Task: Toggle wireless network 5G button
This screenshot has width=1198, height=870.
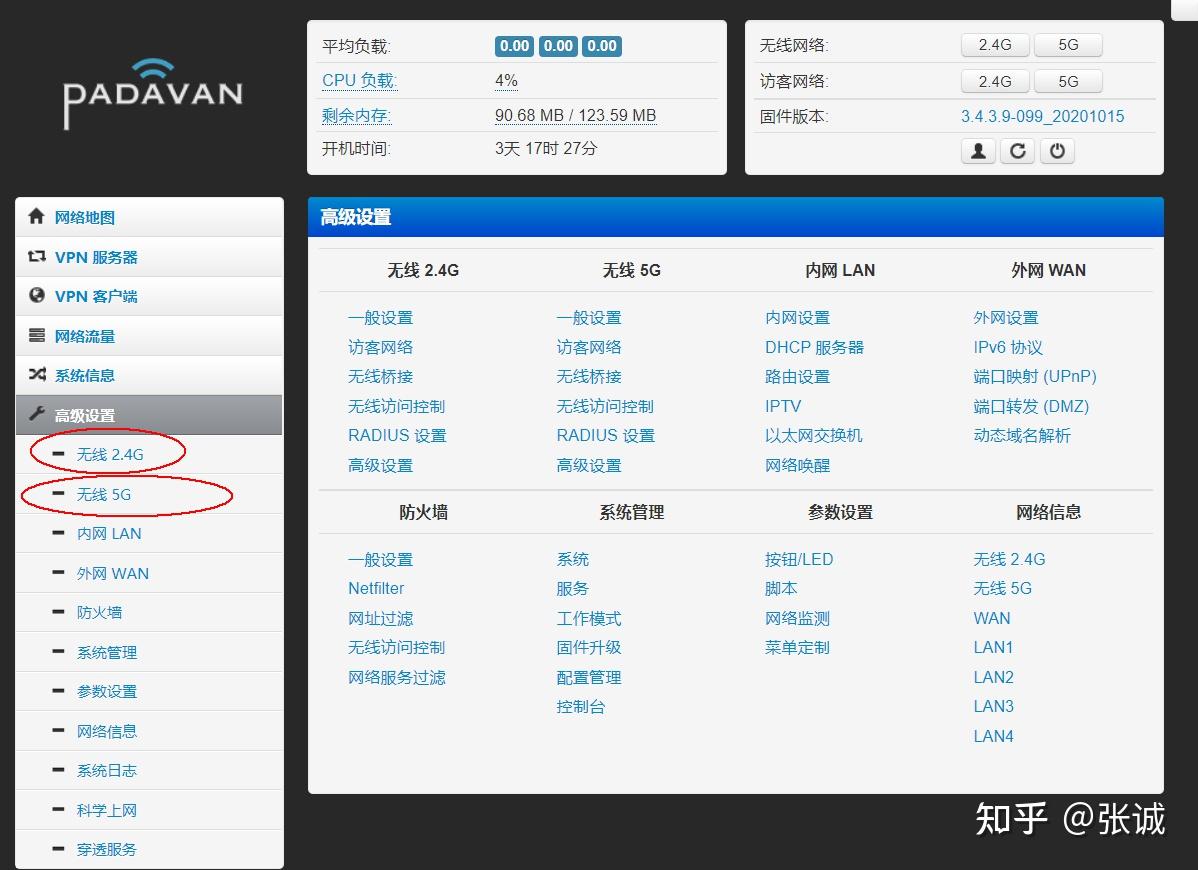Action: (1068, 45)
